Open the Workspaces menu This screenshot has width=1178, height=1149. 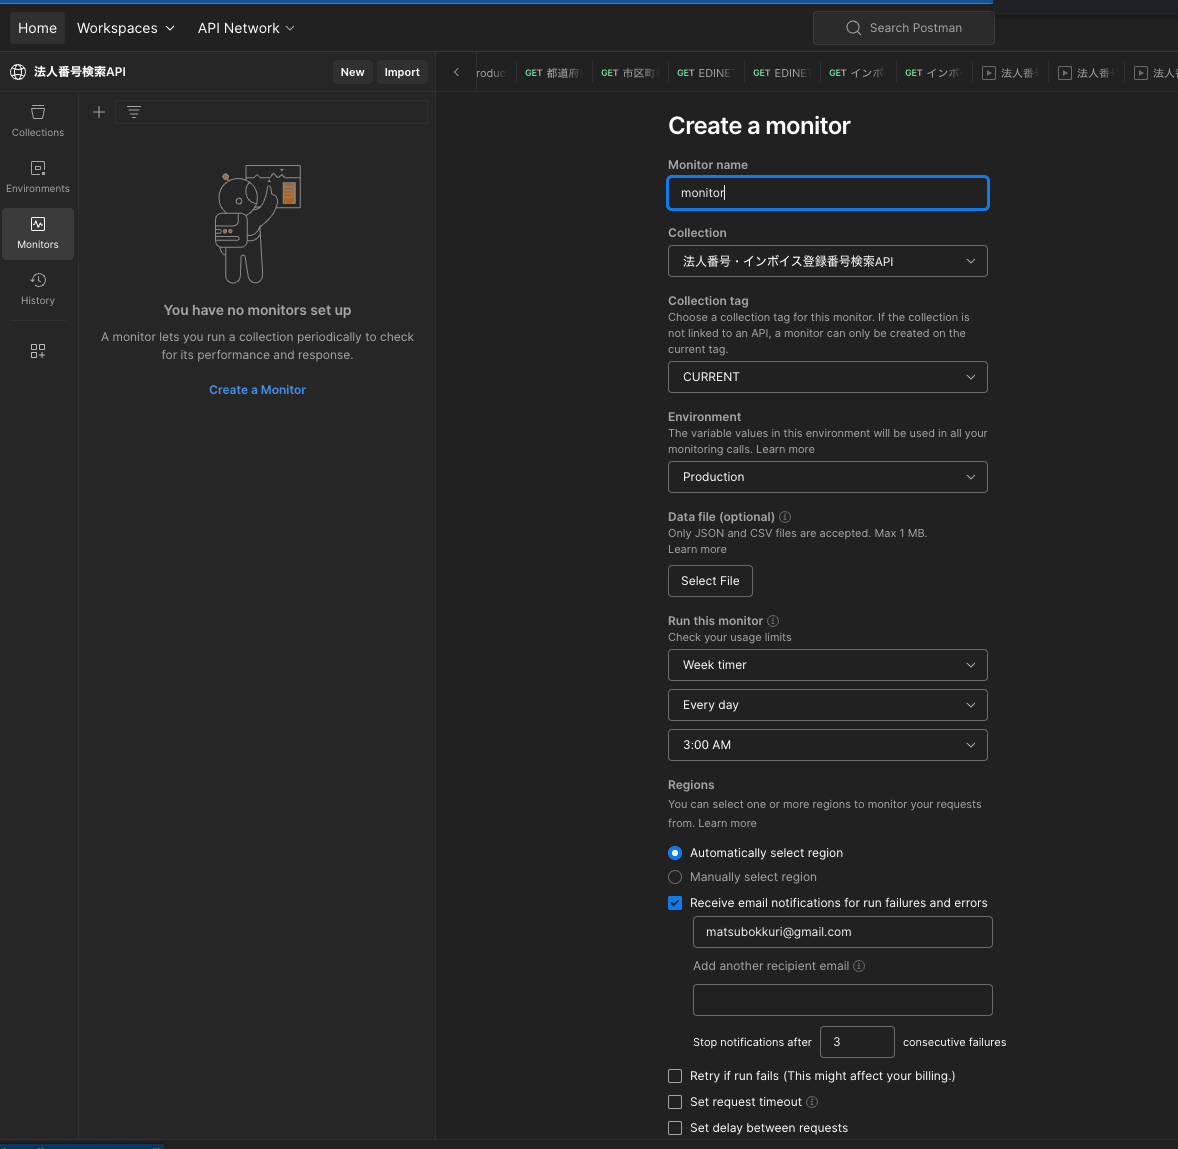click(125, 28)
